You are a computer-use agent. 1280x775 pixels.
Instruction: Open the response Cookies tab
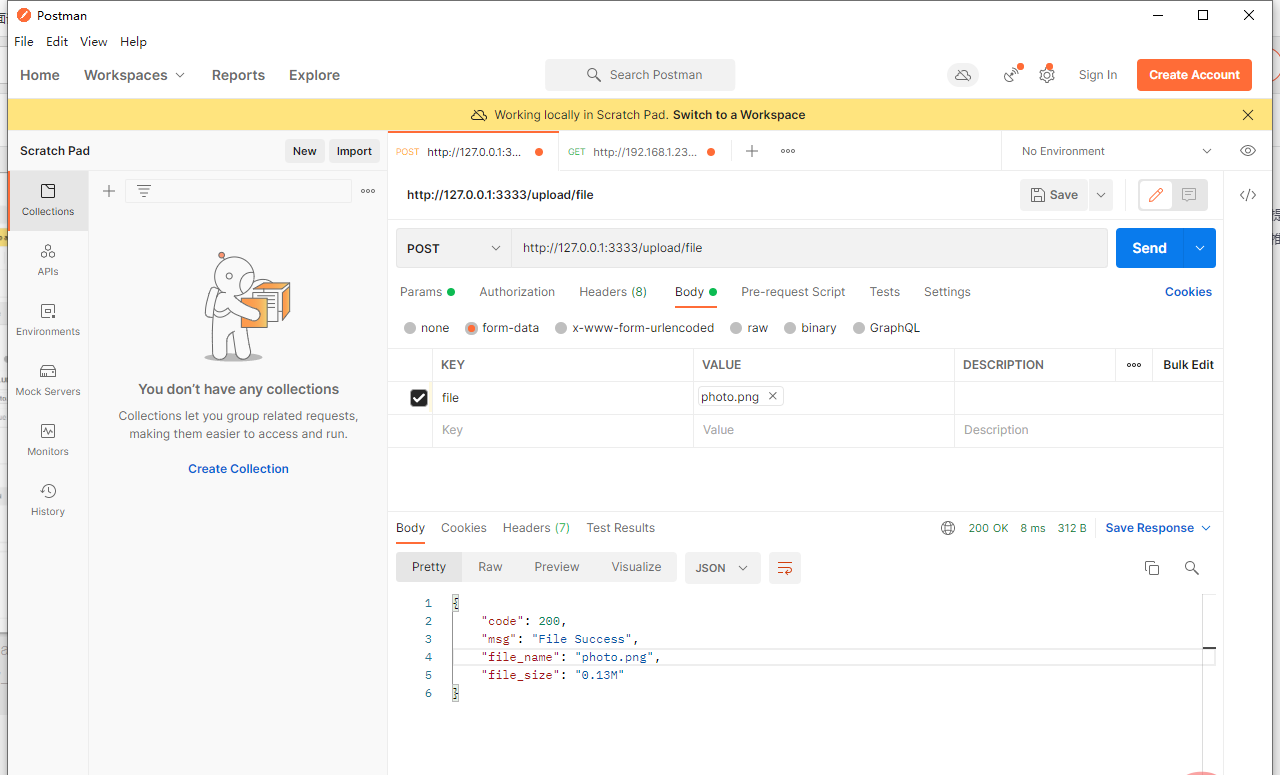[x=464, y=528]
